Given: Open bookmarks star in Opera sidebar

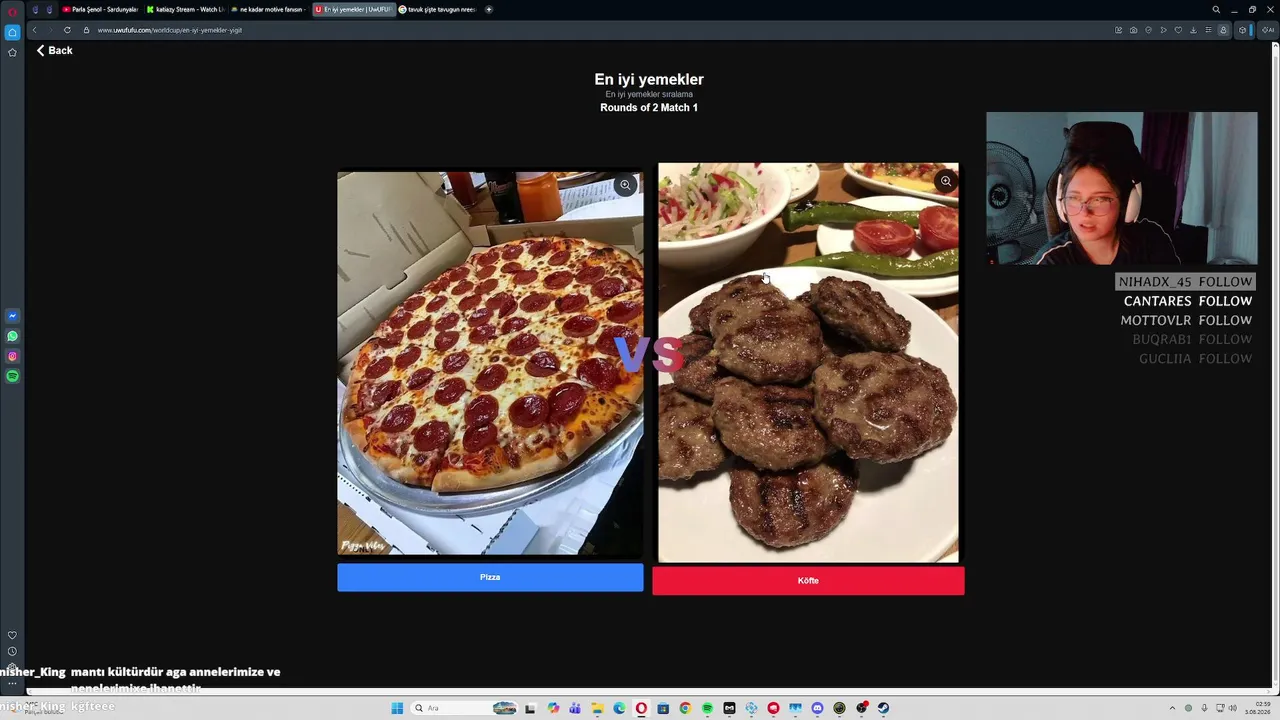Looking at the screenshot, I should (x=12, y=52).
